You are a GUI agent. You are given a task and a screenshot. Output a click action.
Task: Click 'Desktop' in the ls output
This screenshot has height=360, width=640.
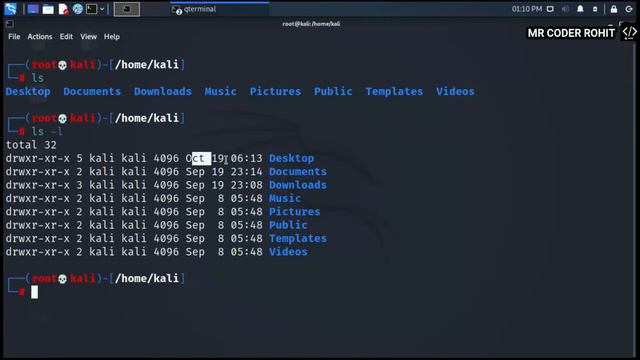click(28, 91)
